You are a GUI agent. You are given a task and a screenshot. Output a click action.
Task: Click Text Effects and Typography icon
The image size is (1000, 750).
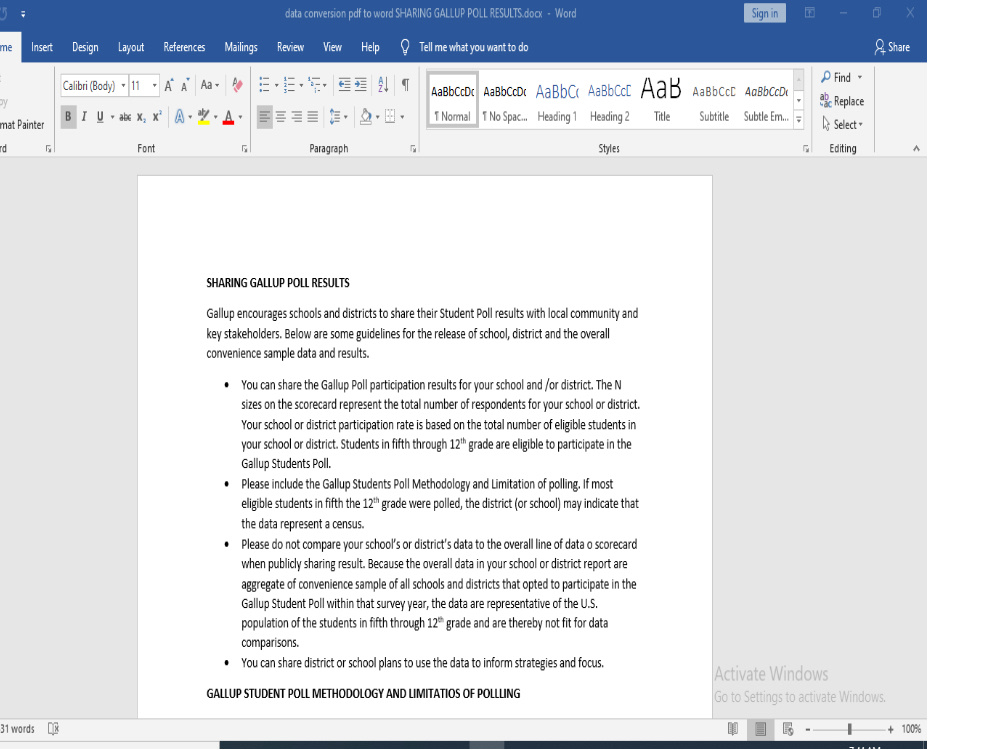(179, 117)
